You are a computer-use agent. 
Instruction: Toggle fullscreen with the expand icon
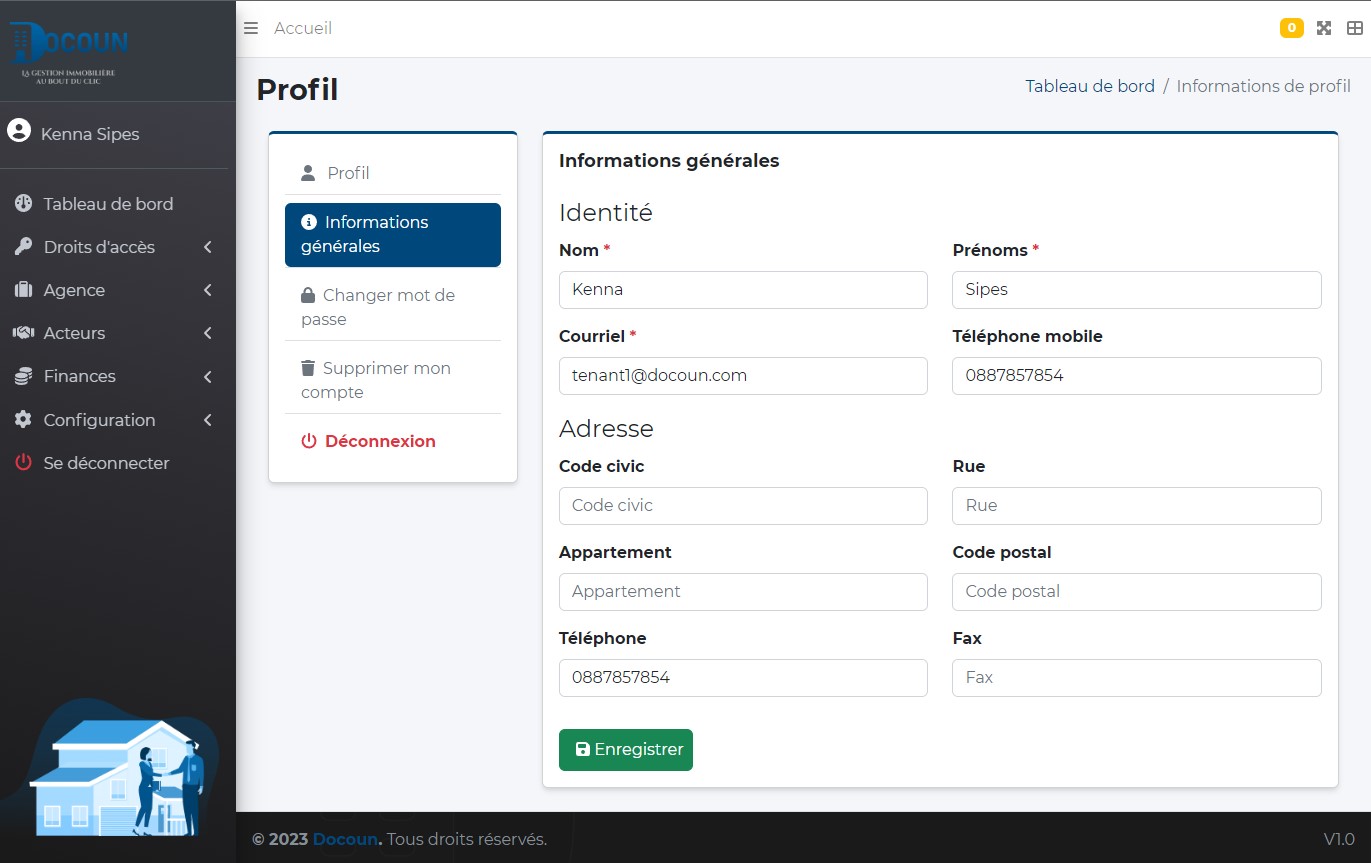coord(1324,28)
